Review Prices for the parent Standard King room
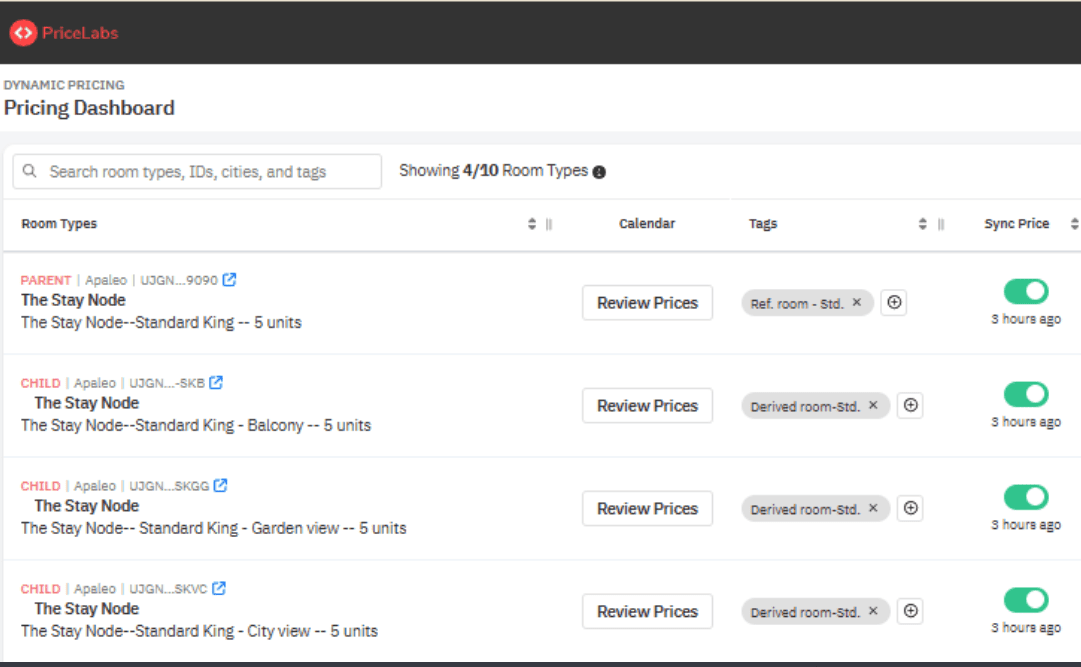The height and width of the screenshot is (667, 1081). pyautogui.click(x=647, y=302)
